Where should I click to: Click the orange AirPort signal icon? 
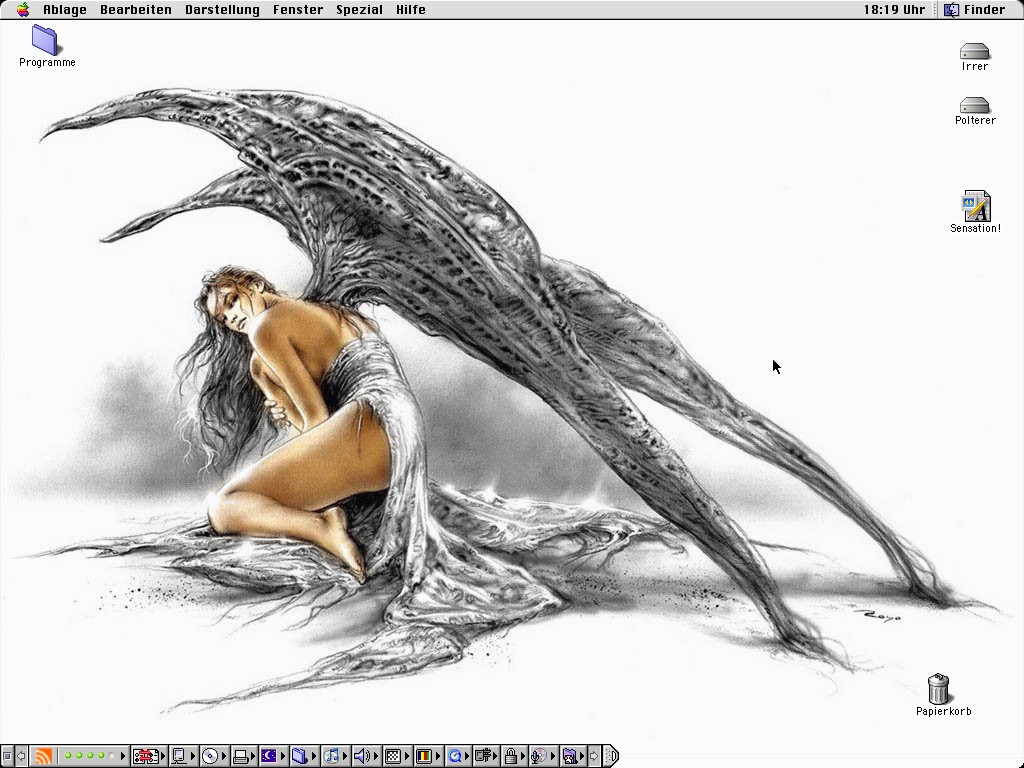[42, 756]
